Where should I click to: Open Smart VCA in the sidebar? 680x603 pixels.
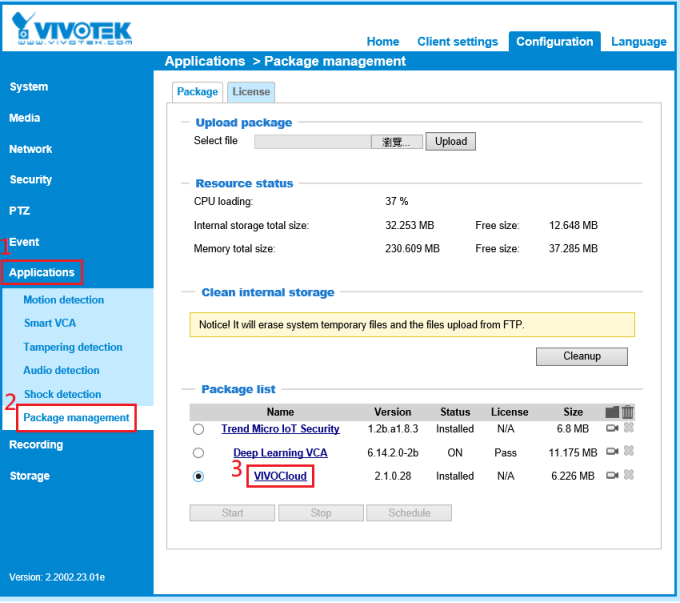(x=50, y=324)
